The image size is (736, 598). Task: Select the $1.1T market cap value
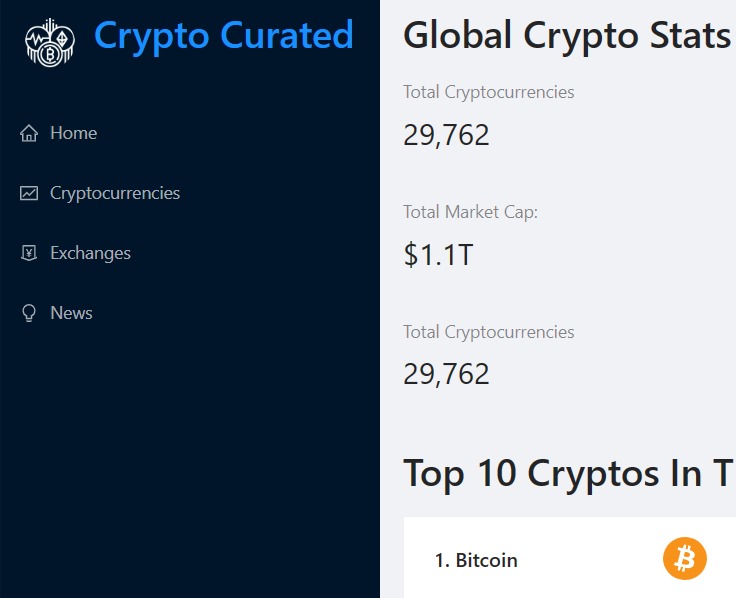tap(438, 255)
